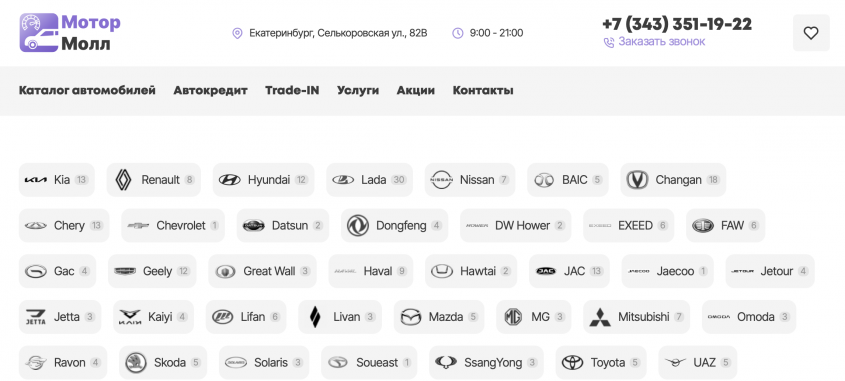
Task: Select the Mitsubishi three-diamond logo
Action: coord(600,317)
